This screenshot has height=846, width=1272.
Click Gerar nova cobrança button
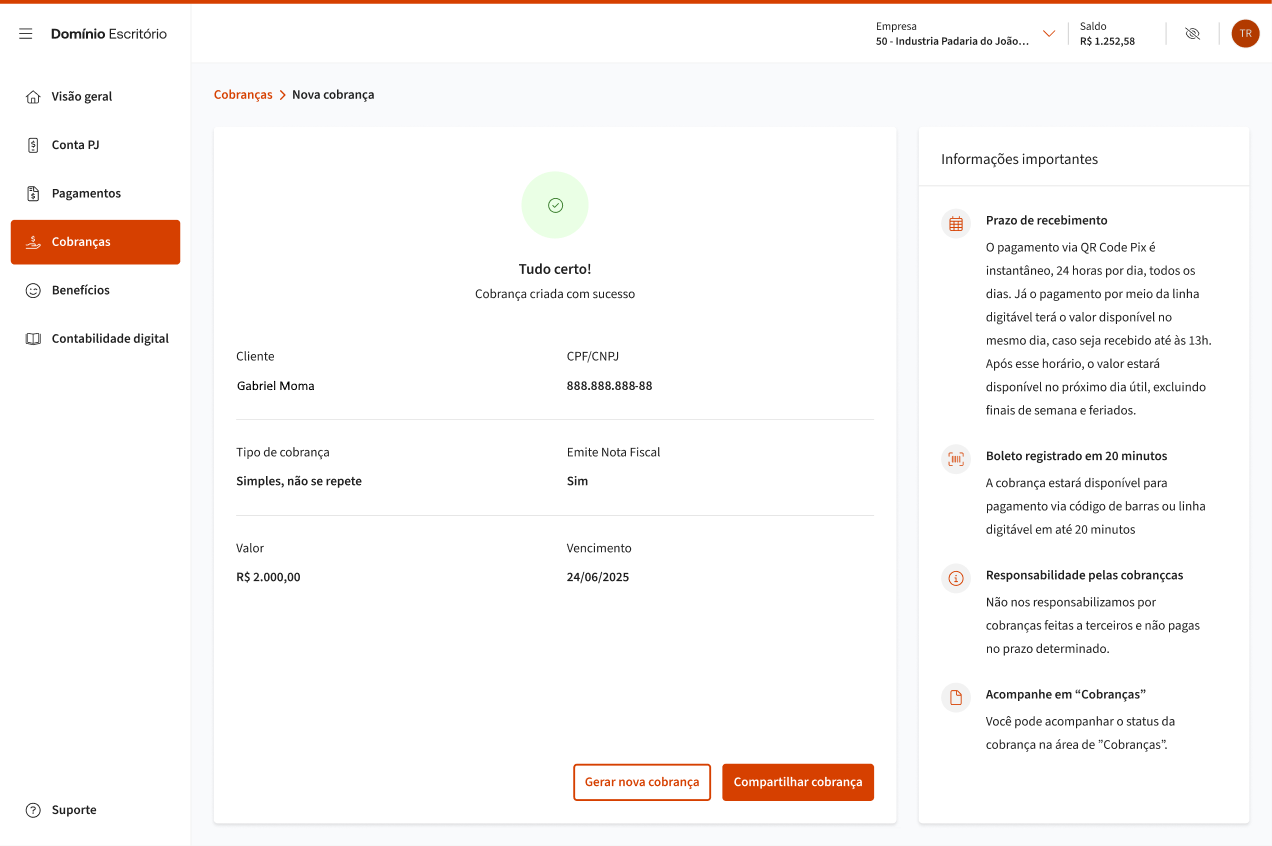pos(641,782)
